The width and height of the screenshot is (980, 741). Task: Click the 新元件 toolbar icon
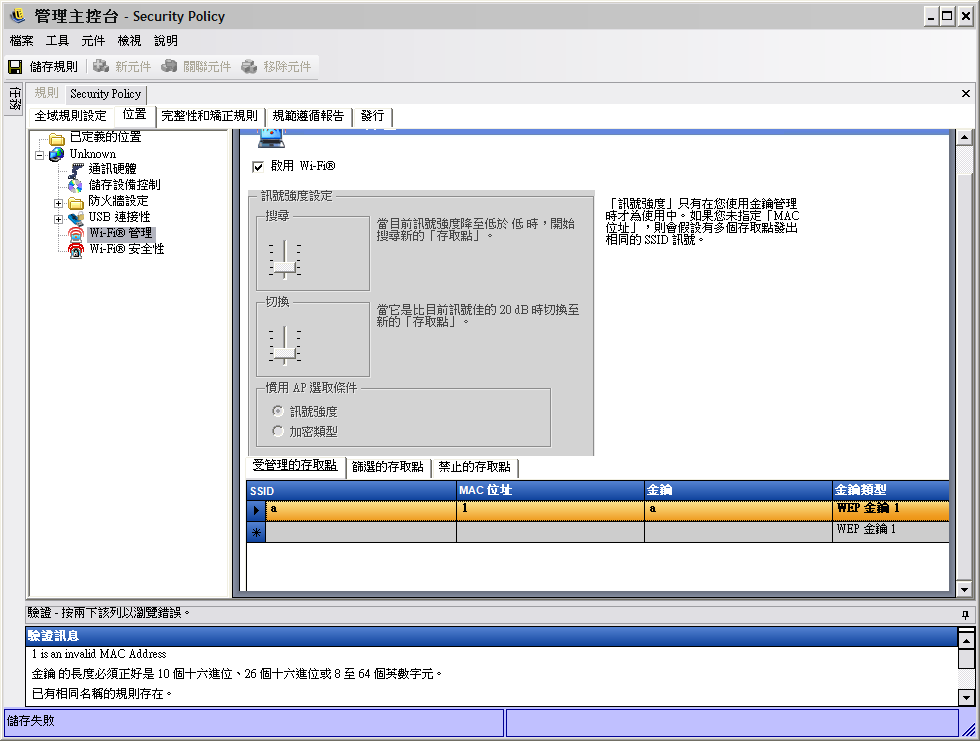pyautogui.click(x=101, y=66)
